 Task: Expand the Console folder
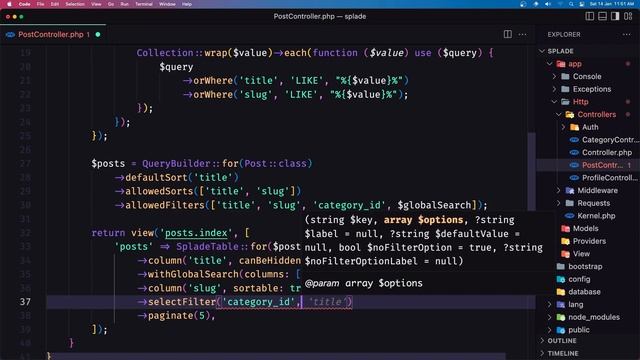pyautogui.click(x=554, y=76)
